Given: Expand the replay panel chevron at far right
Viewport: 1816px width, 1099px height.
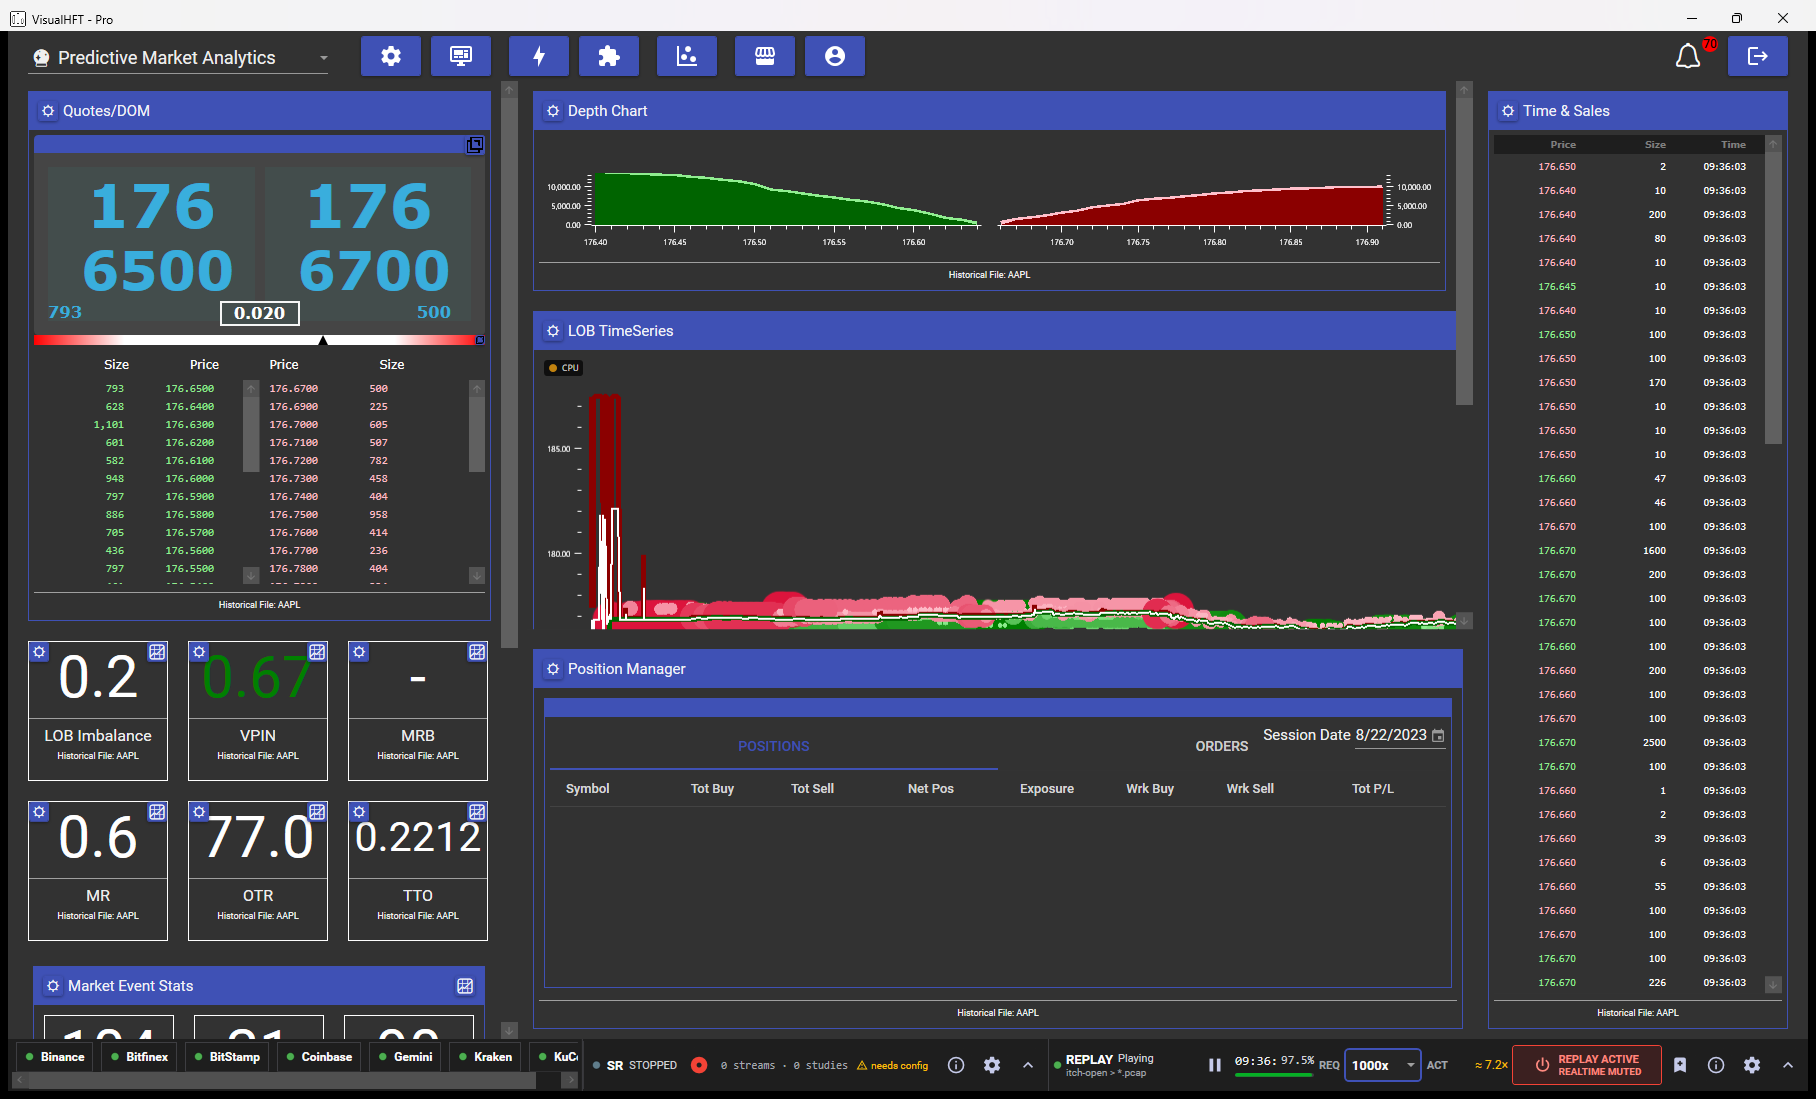Looking at the screenshot, I should [x=1788, y=1065].
